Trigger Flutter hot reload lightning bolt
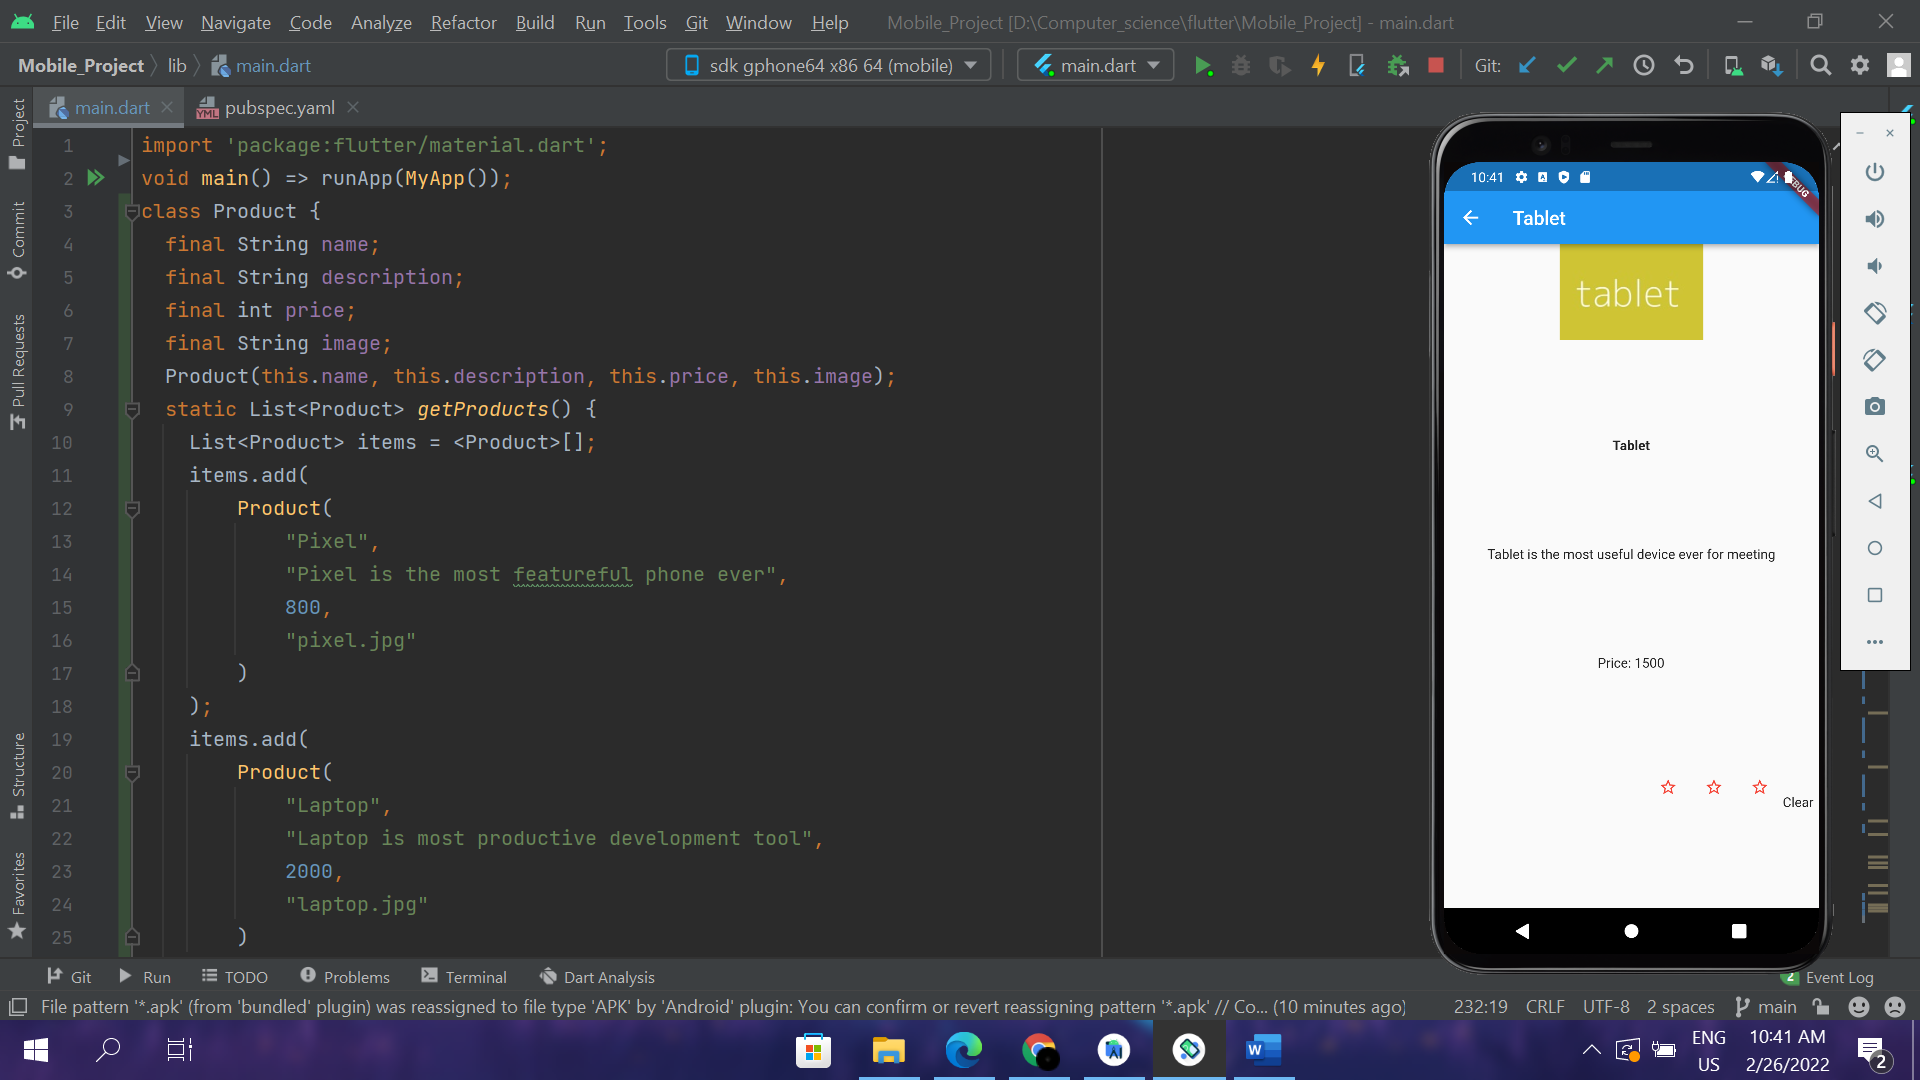 pyautogui.click(x=1318, y=64)
